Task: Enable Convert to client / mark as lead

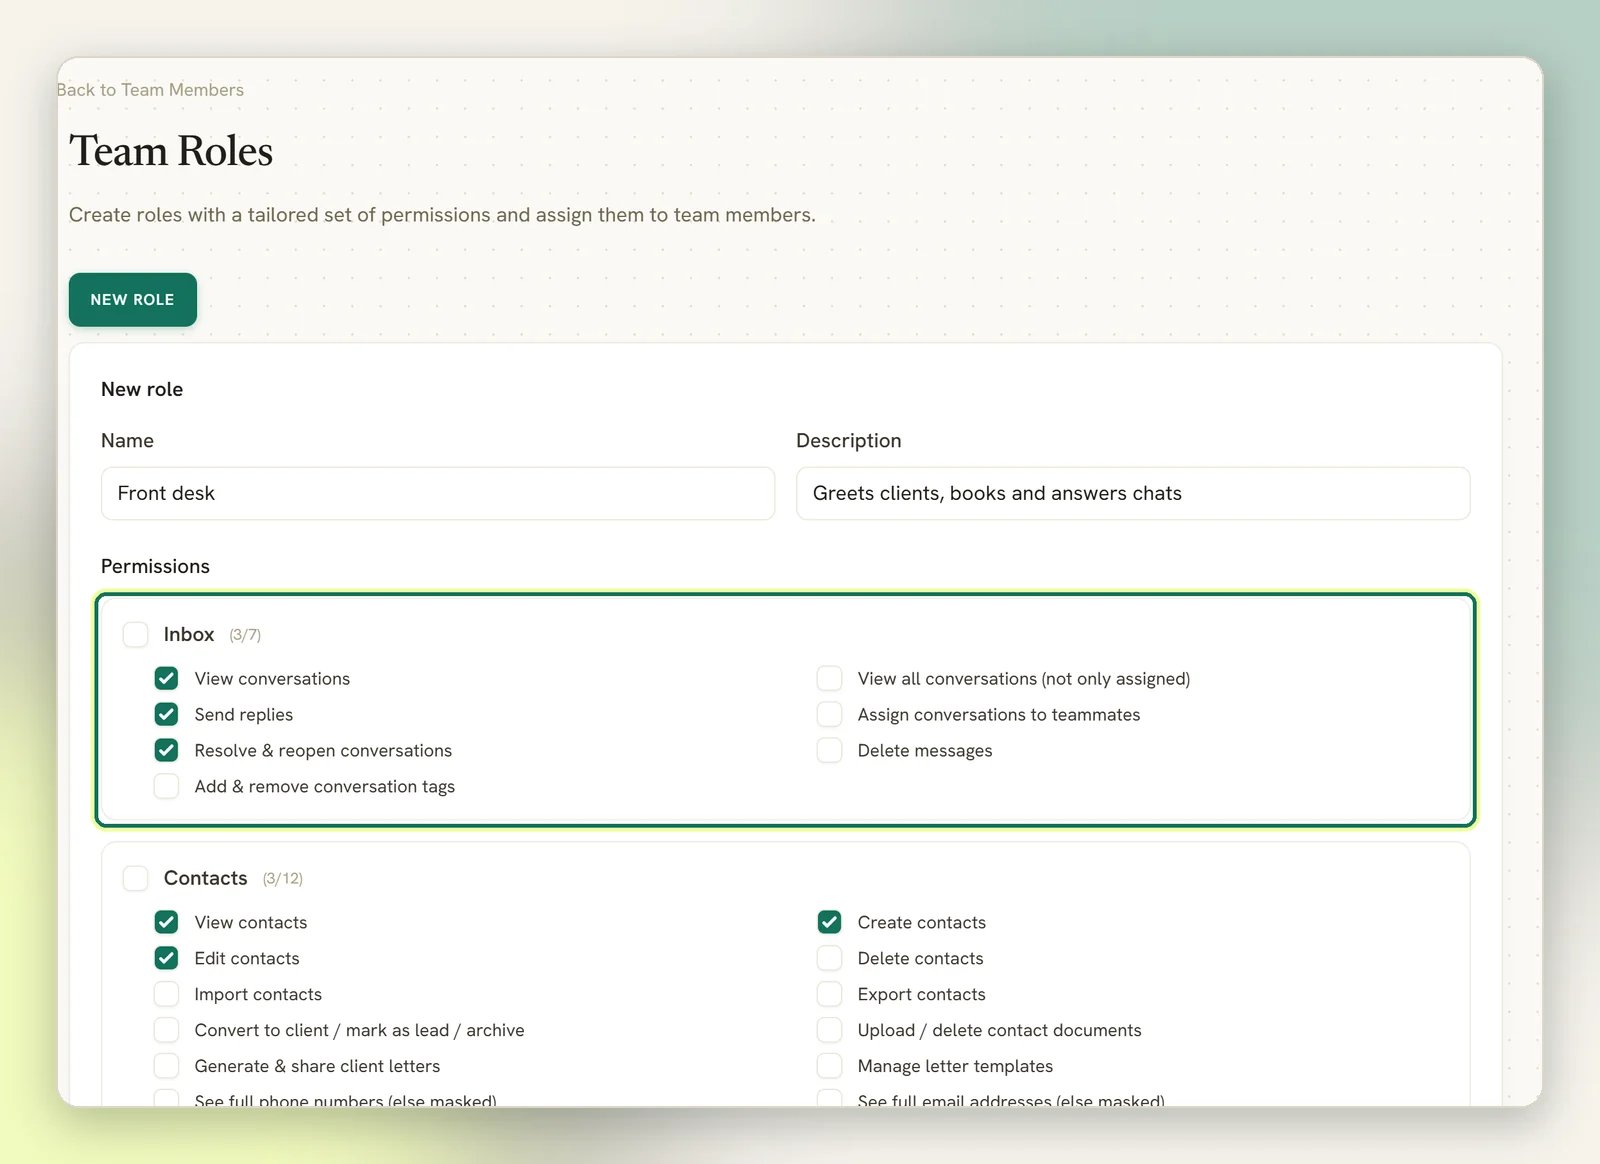Action: click(167, 1031)
